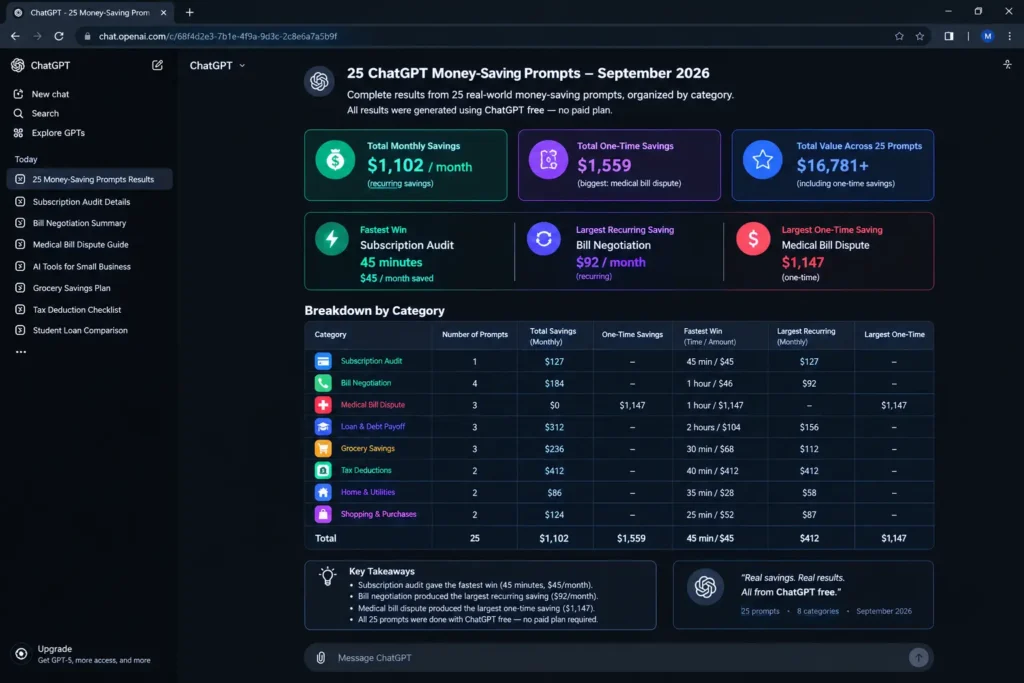Click the blue star Total Value icon

click(x=762, y=159)
